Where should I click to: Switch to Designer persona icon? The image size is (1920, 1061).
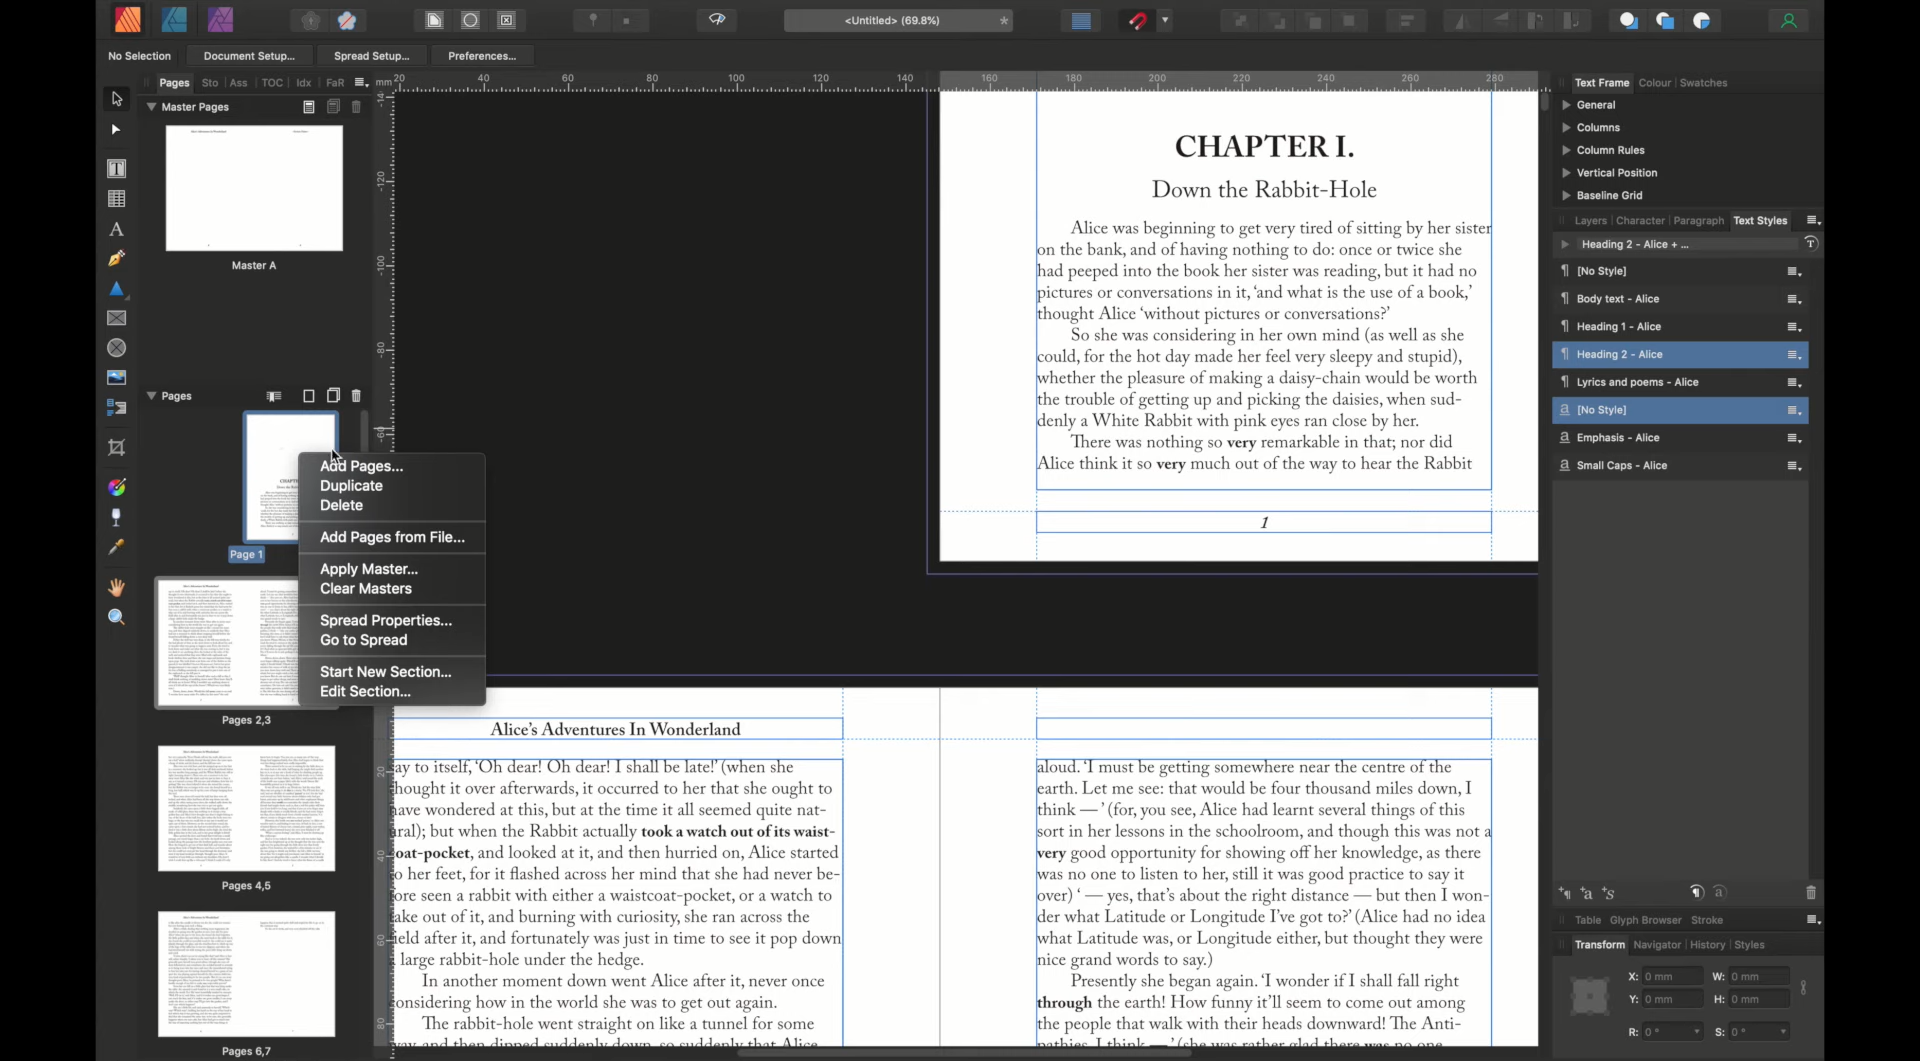(x=174, y=20)
